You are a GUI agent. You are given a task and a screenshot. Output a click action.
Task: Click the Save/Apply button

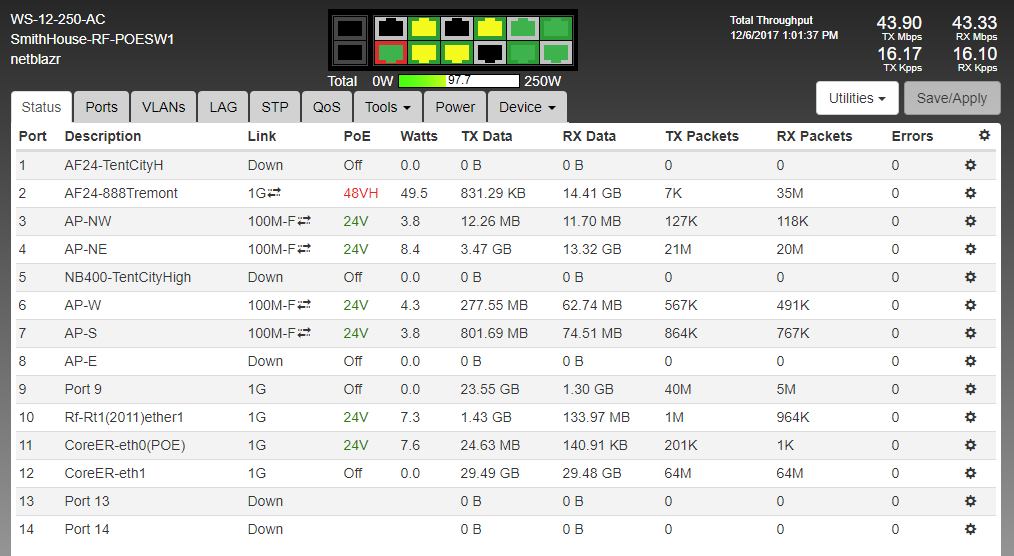click(x=951, y=98)
